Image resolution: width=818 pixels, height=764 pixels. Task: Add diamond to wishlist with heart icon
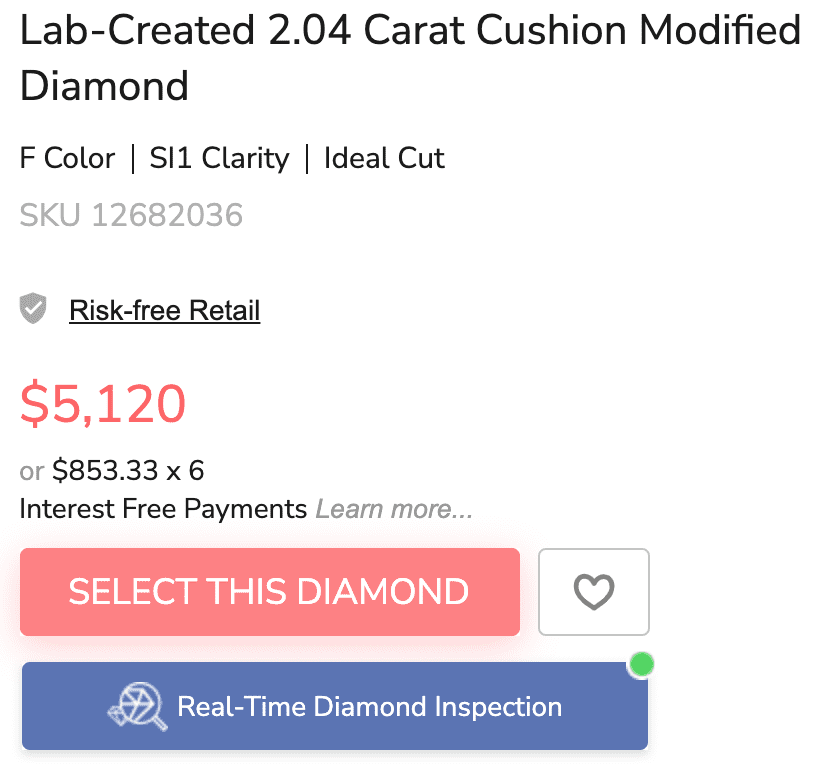point(593,592)
